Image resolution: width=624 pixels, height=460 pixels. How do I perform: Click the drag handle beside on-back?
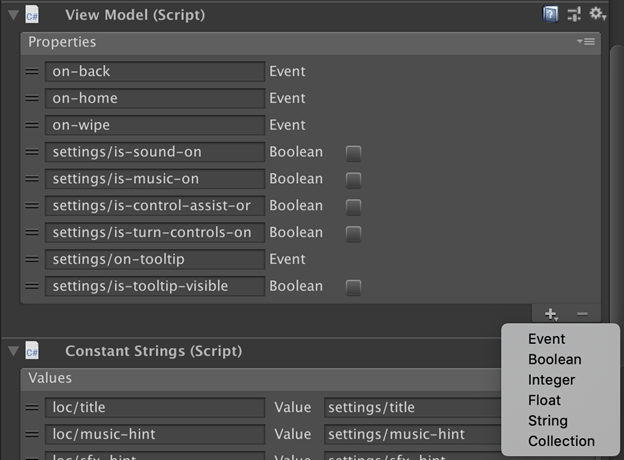(32, 72)
